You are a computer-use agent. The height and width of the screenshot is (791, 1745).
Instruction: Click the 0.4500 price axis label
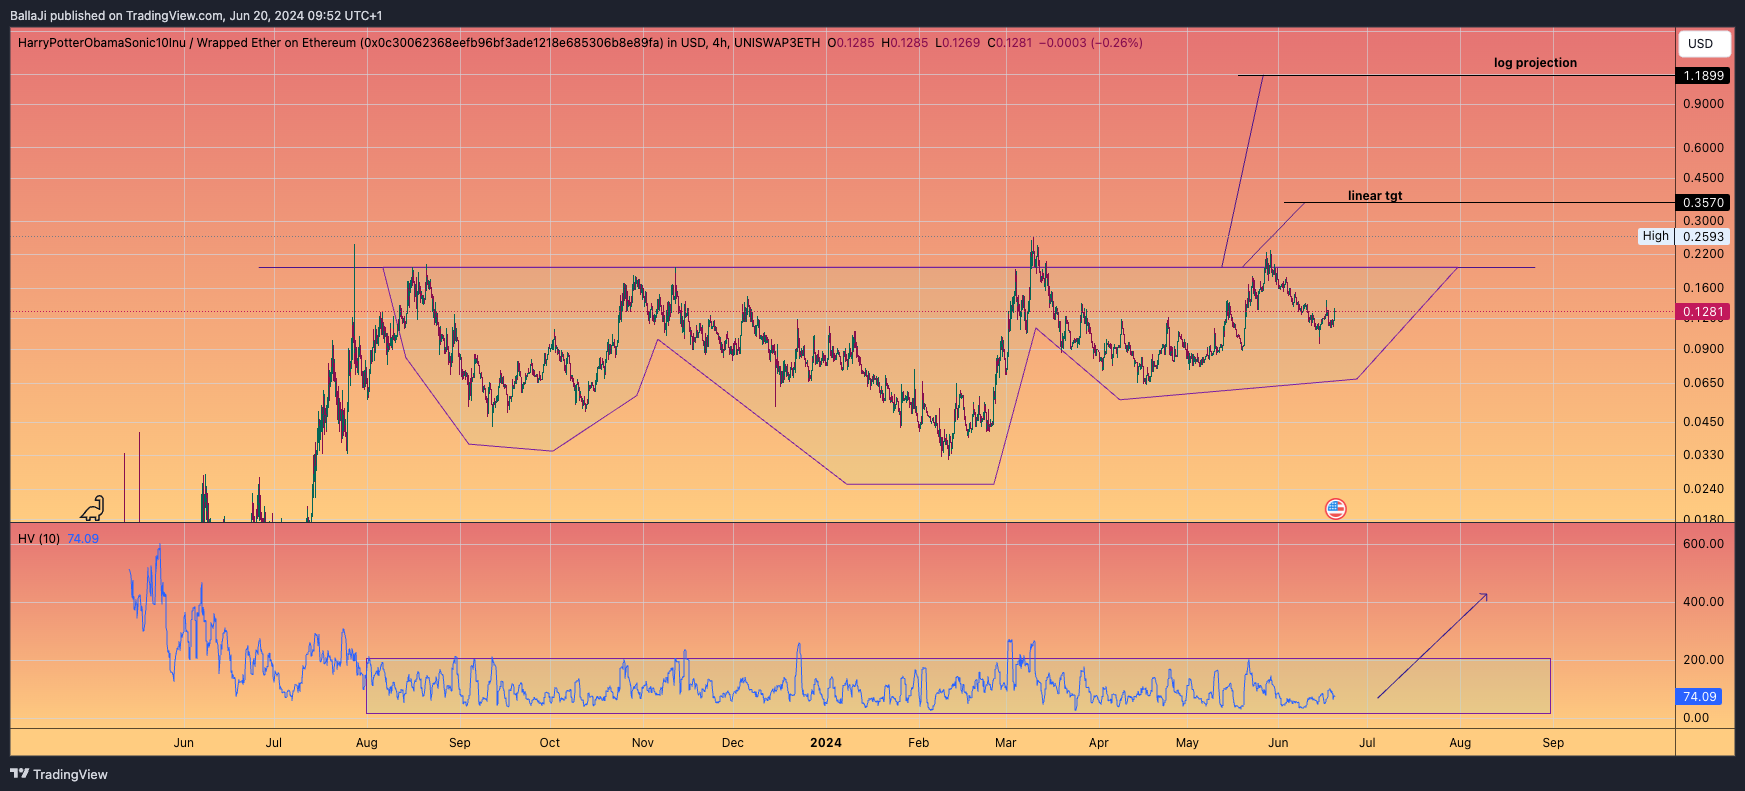1703,178
